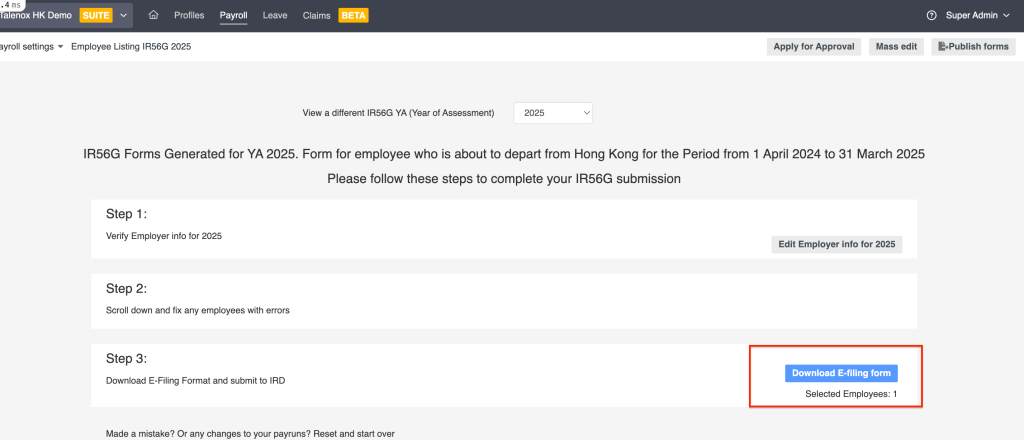Click the yellow SUITE badge

pyautogui.click(x=96, y=16)
